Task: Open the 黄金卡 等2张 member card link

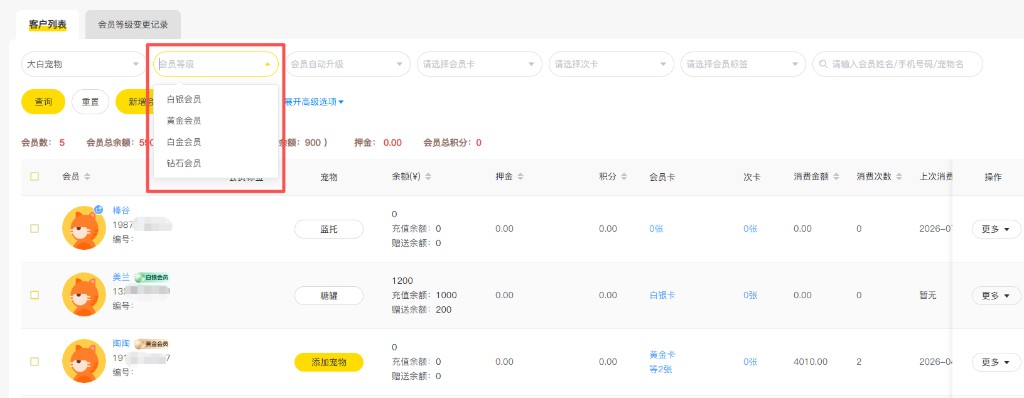Action: (x=662, y=361)
